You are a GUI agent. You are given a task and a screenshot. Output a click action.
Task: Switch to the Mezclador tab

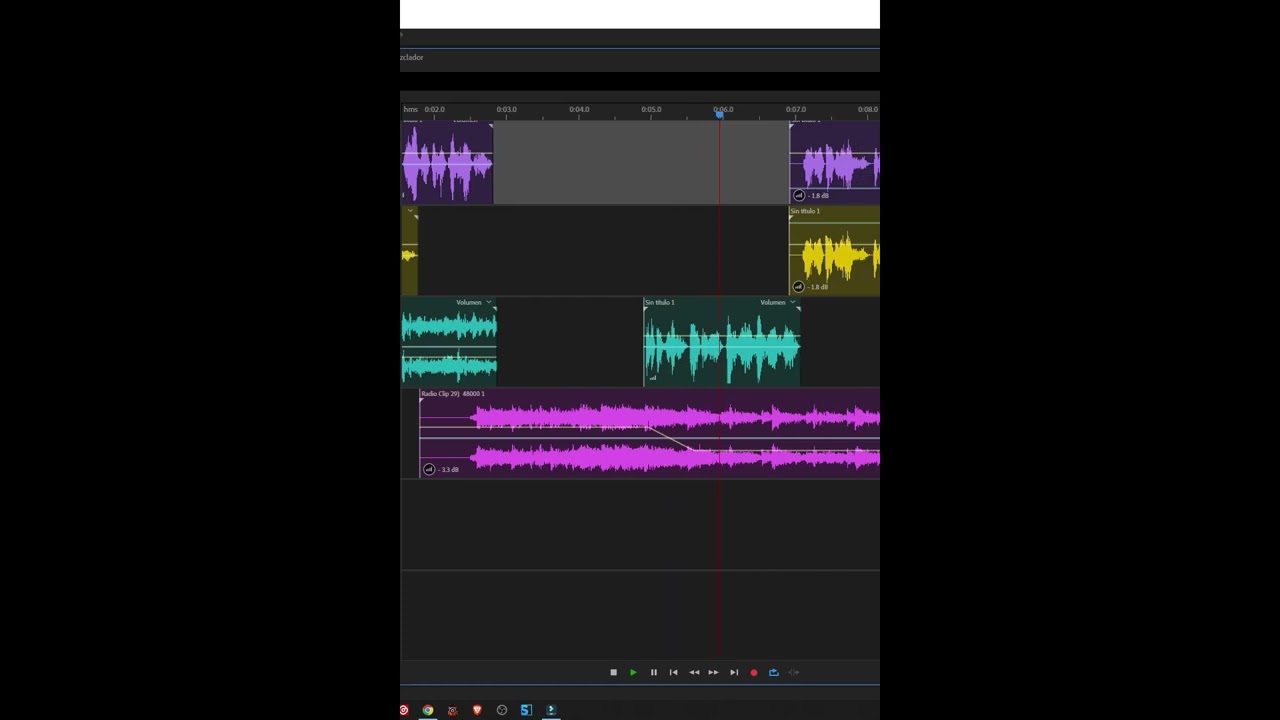tap(412, 57)
